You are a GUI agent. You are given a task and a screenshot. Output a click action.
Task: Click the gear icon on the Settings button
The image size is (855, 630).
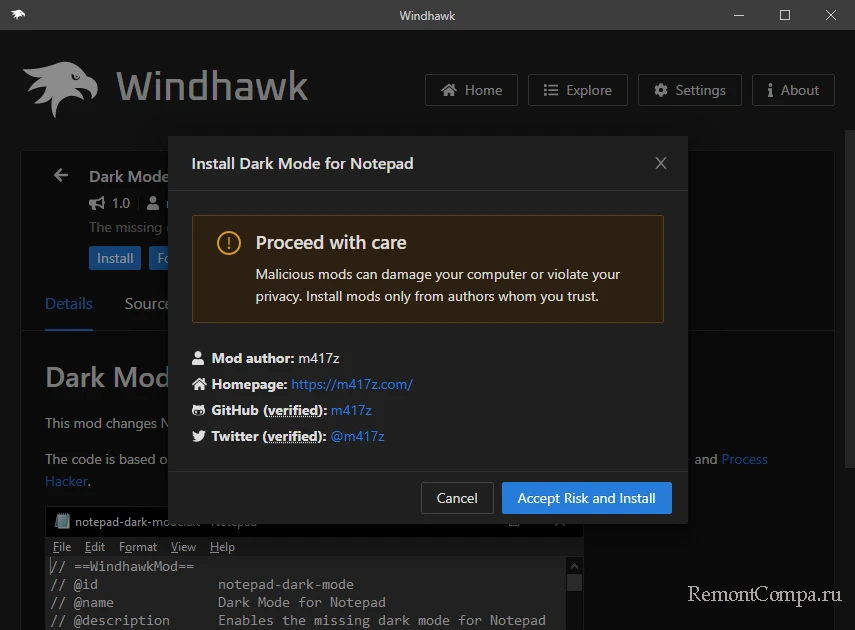[660, 90]
